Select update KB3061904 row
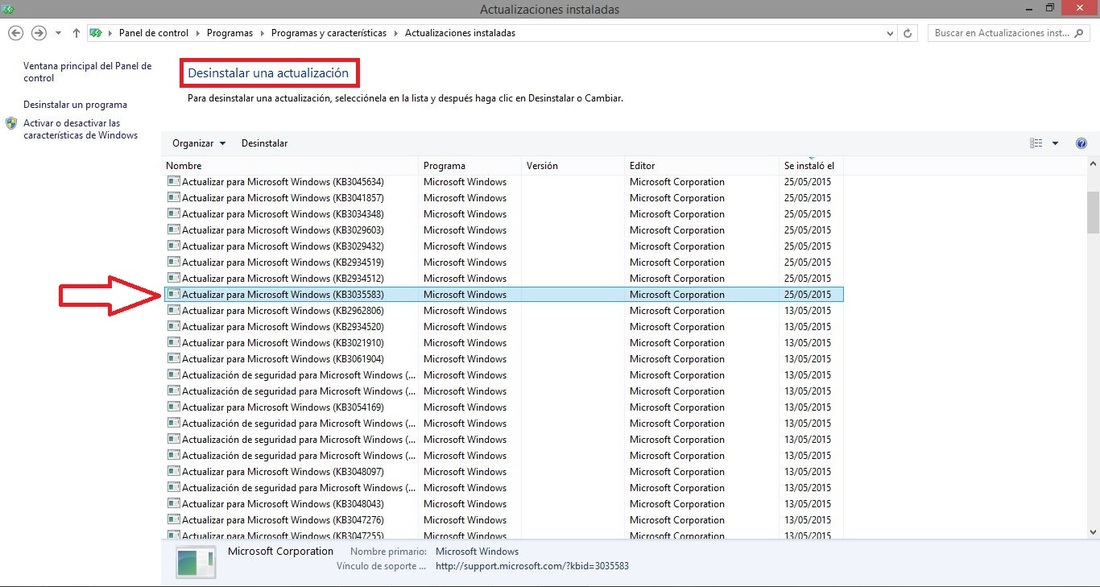Image resolution: width=1100 pixels, height=587 pixels. [503, 359]
